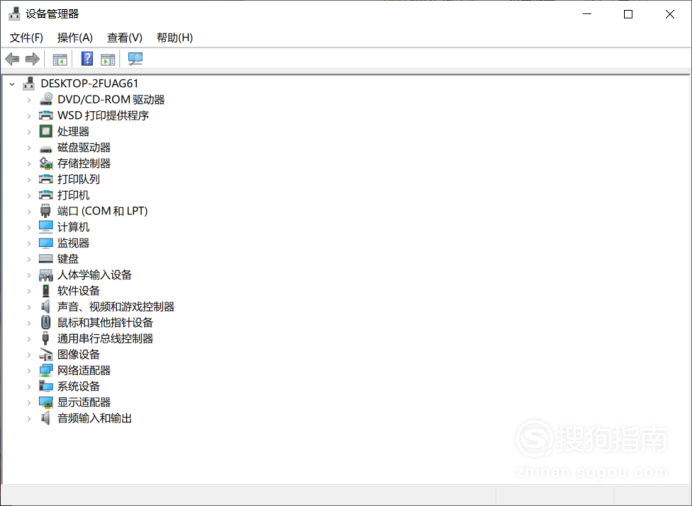
Task: Select the 打印队列 label
Action: pyautogui.click(x=79, y=179)
